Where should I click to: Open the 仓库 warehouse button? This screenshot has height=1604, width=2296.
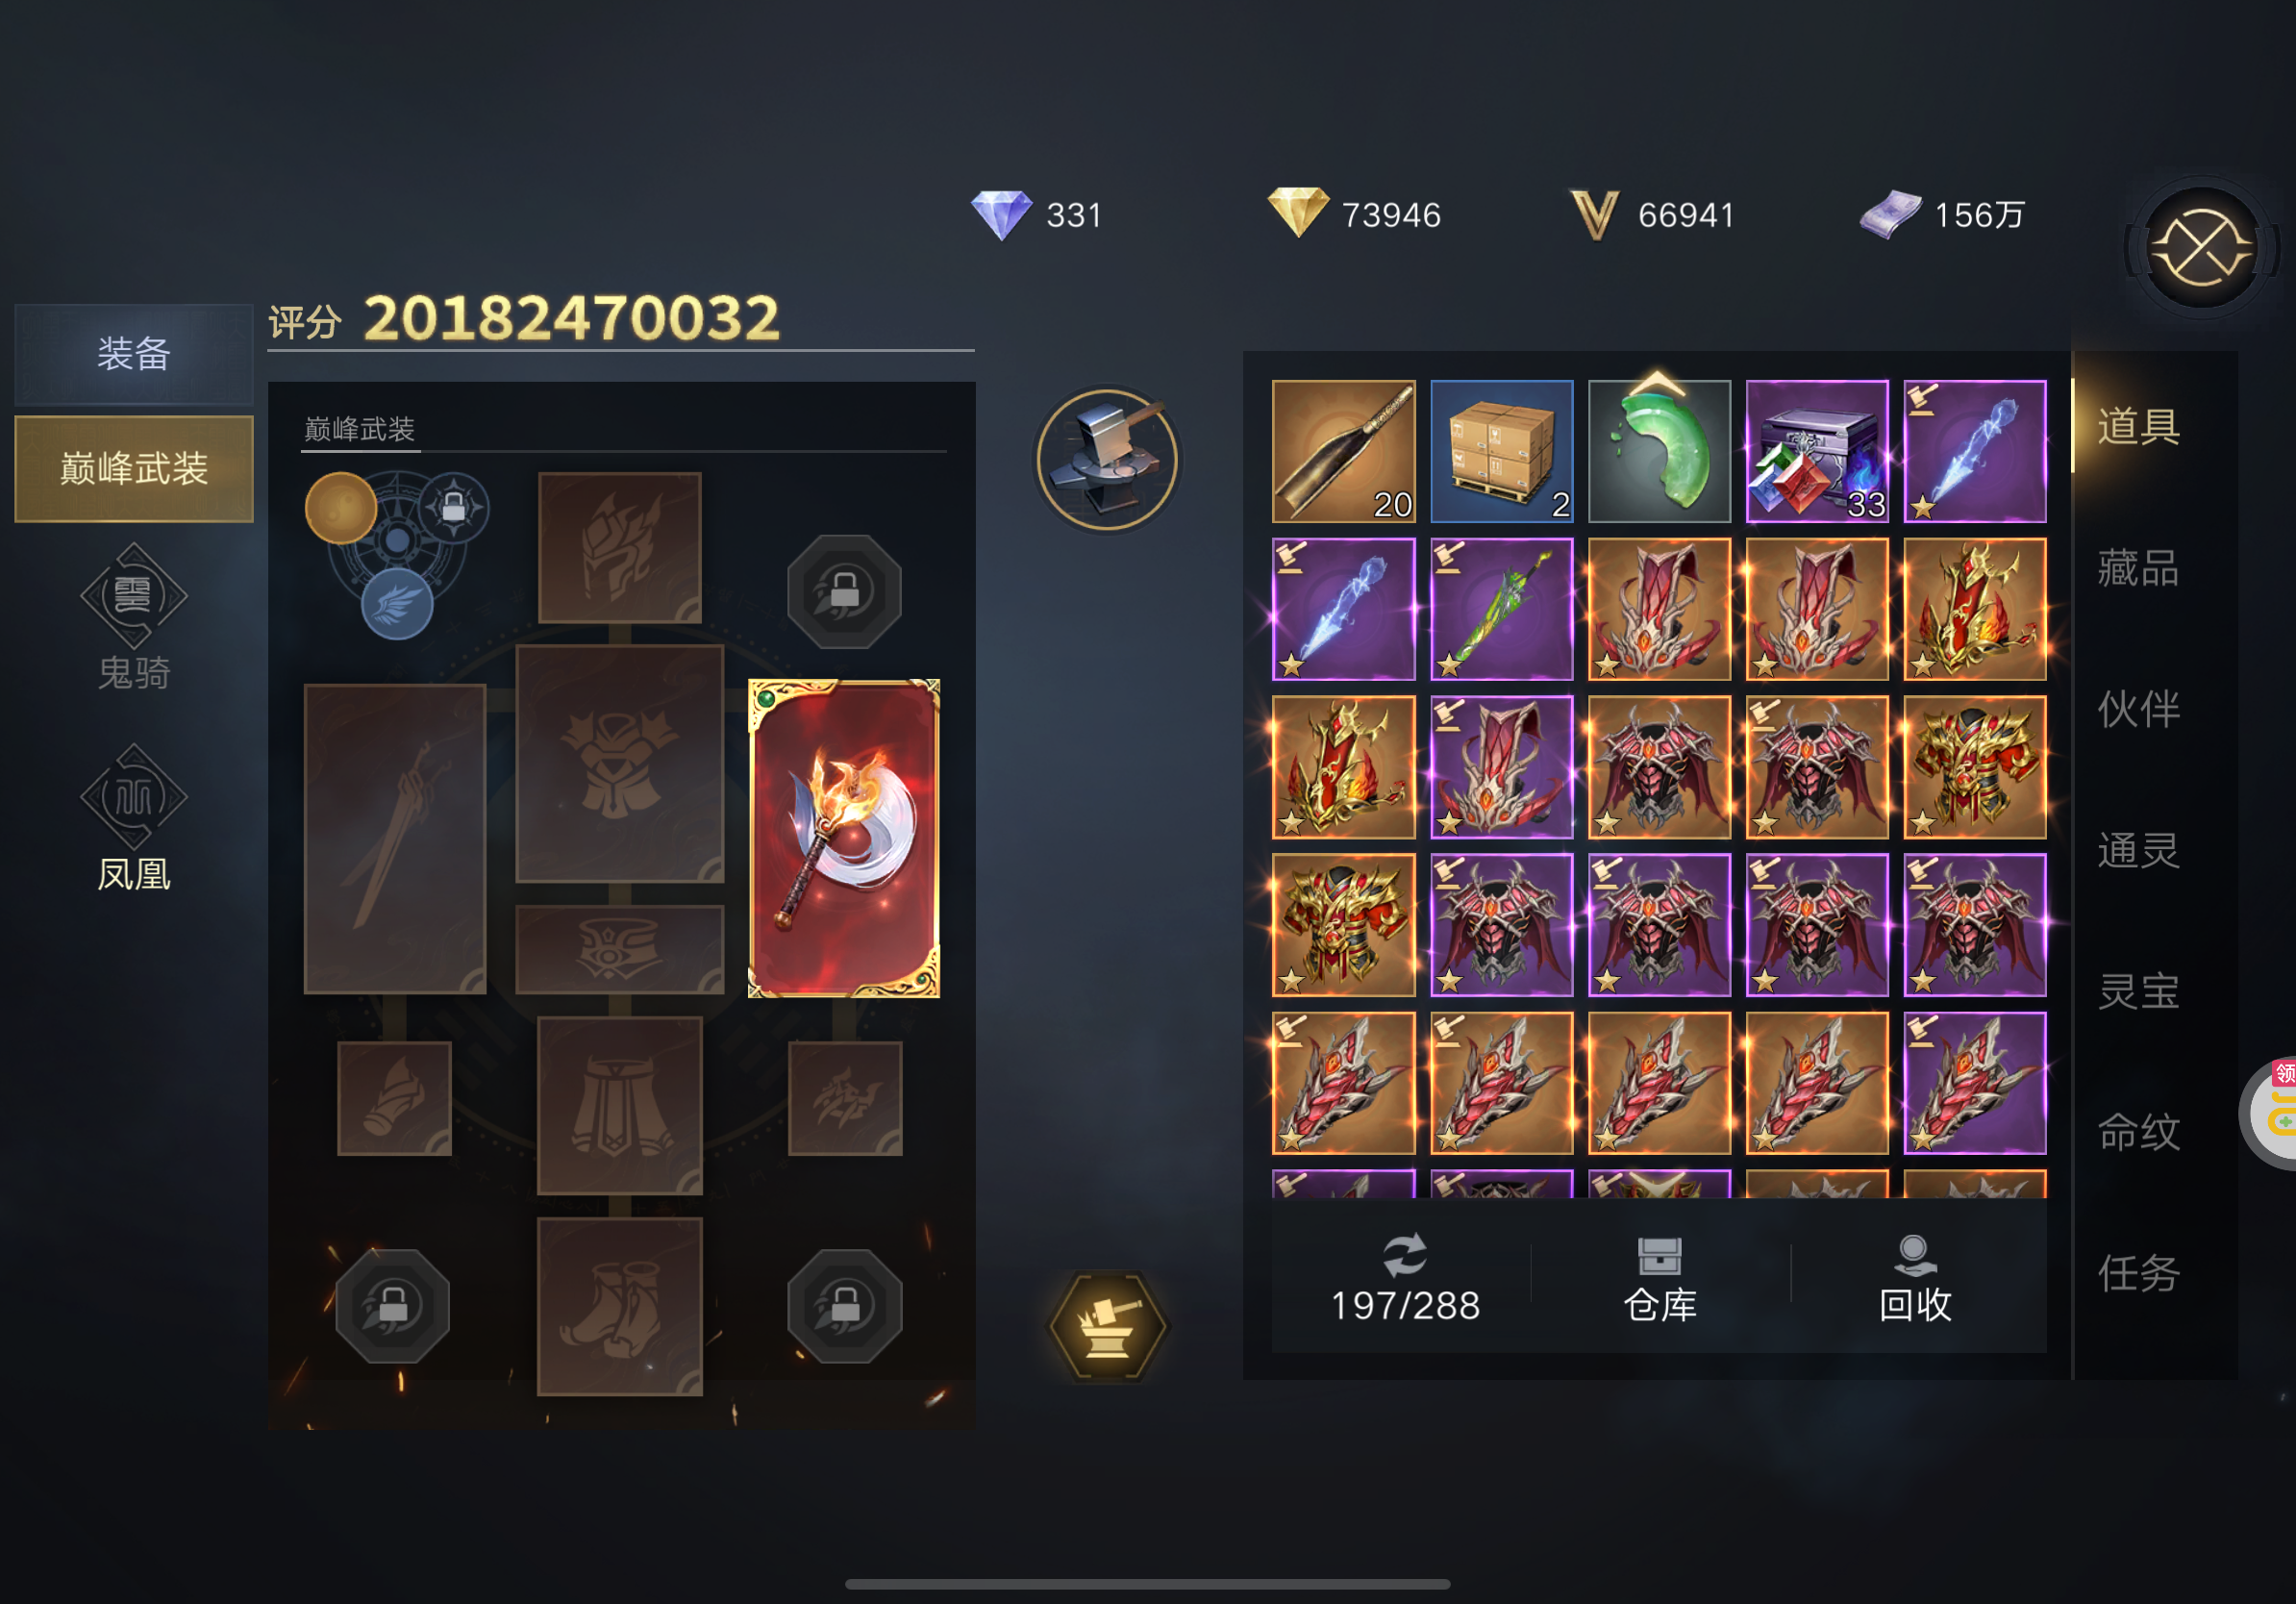(1659, 1280)
